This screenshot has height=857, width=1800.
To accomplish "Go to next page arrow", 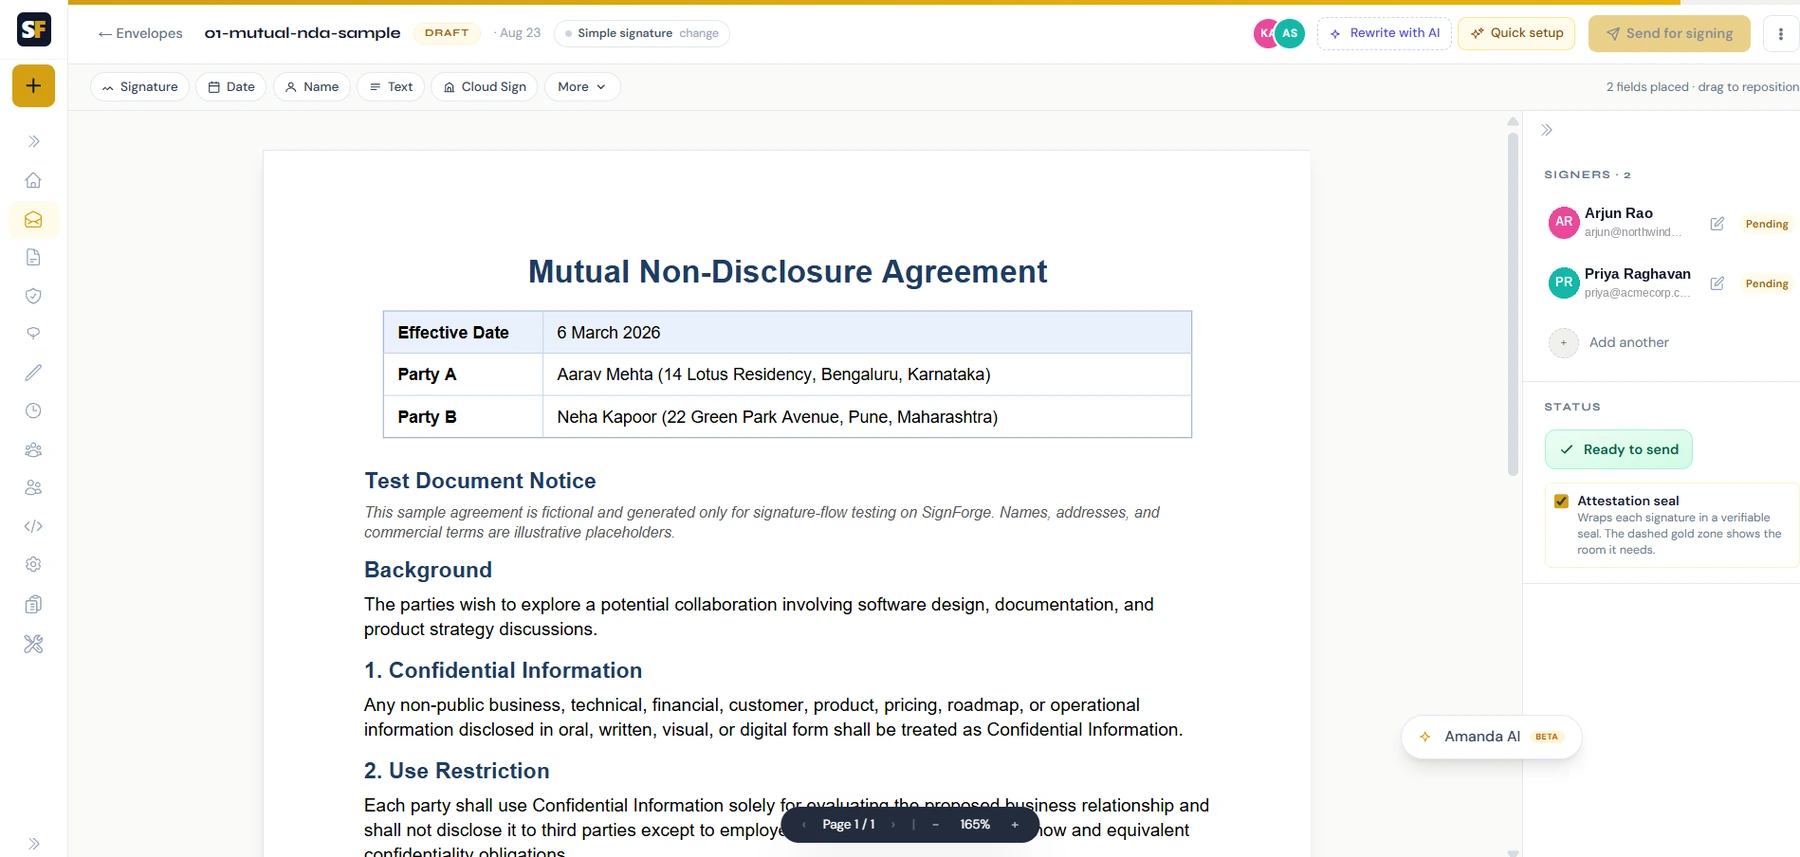I will tap(893, 825).
